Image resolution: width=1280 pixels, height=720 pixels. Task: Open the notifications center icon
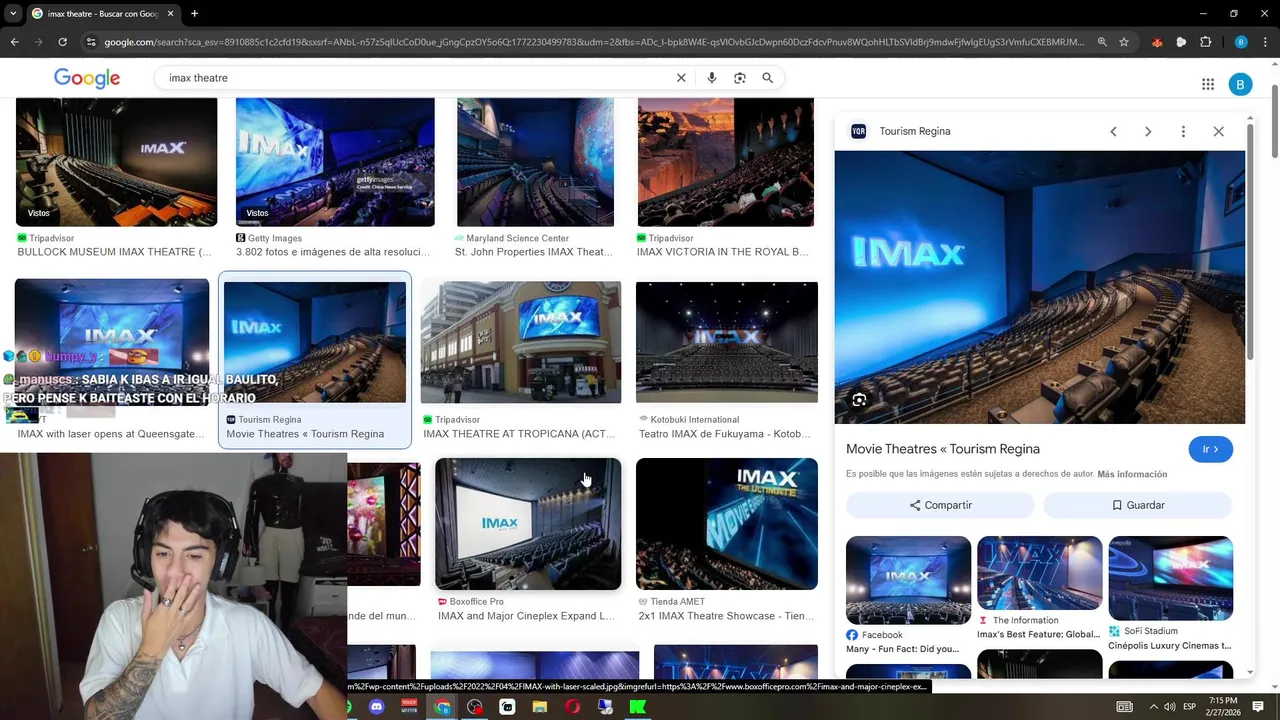tap(1258, 707)
